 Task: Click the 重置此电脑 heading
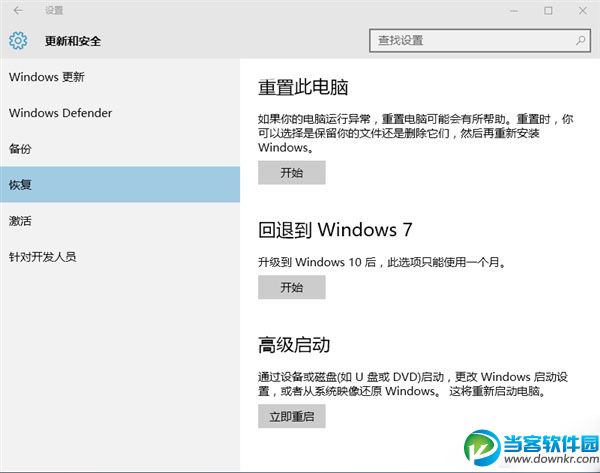pyautogui.click(x=303, y=87)
